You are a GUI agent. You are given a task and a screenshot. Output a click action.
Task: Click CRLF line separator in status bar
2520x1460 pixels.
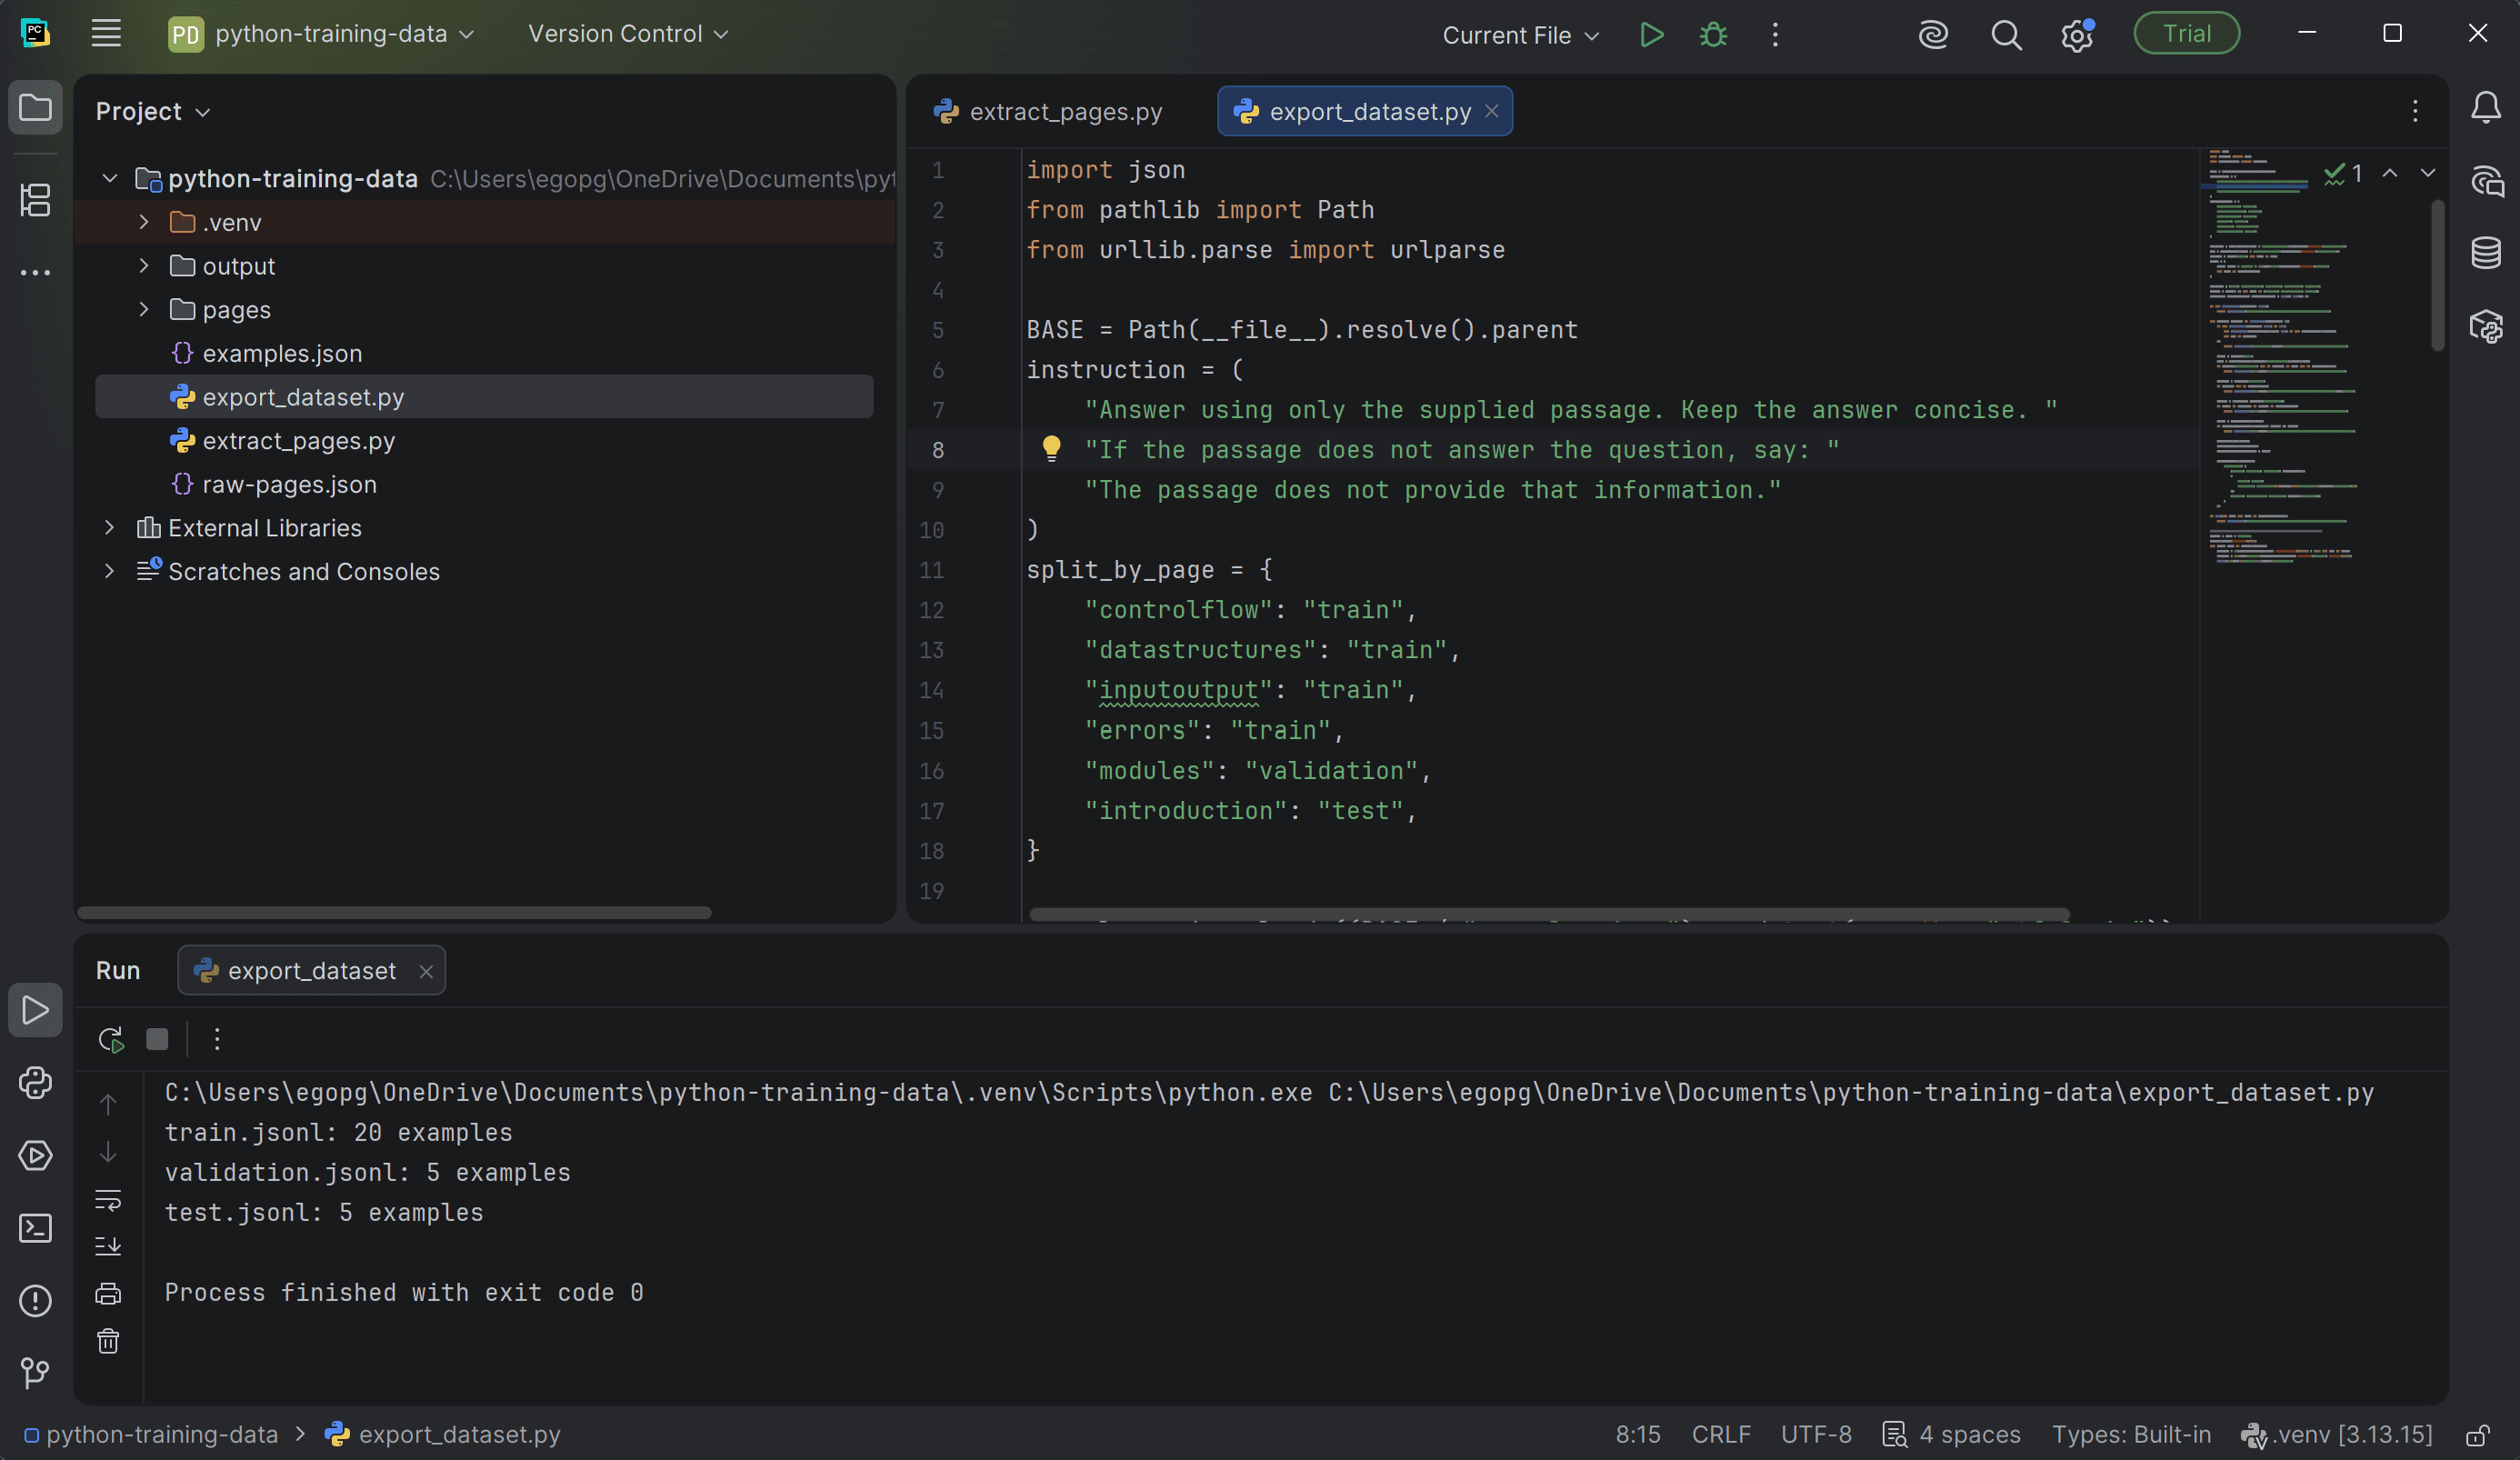tap(1721, 1435)
